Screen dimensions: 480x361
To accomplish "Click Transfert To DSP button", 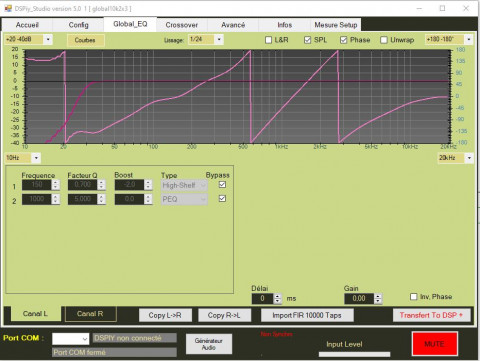I will click(x=432, y=315).
